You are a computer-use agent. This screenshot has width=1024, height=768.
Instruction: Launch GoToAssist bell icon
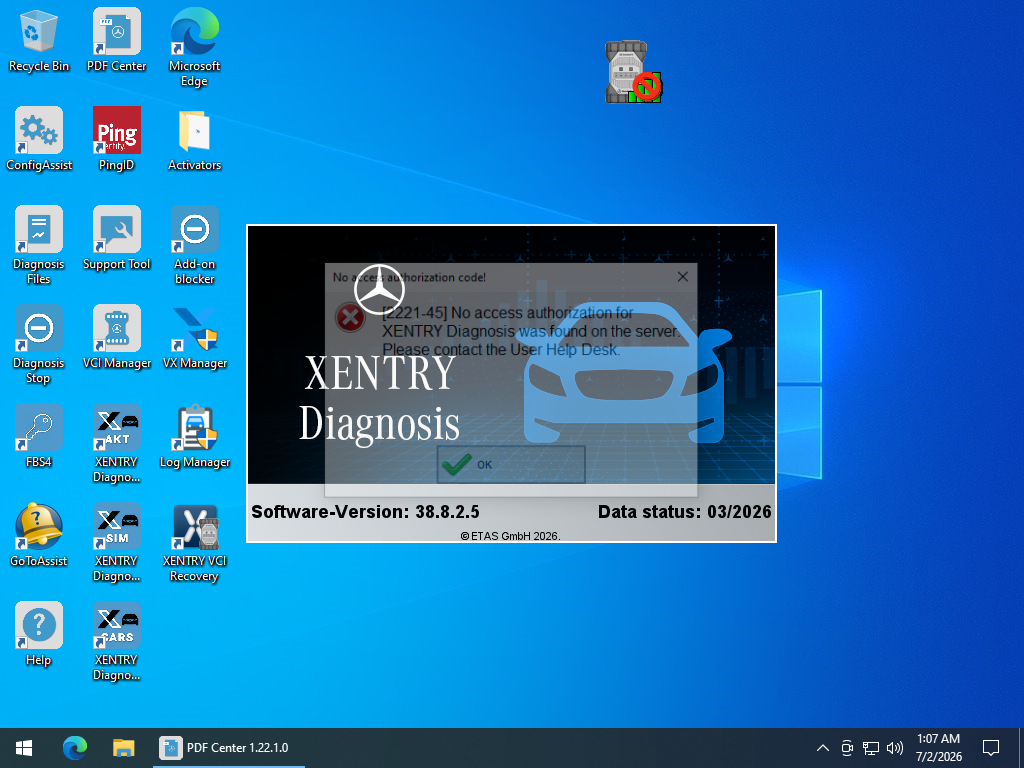point(39,536)
